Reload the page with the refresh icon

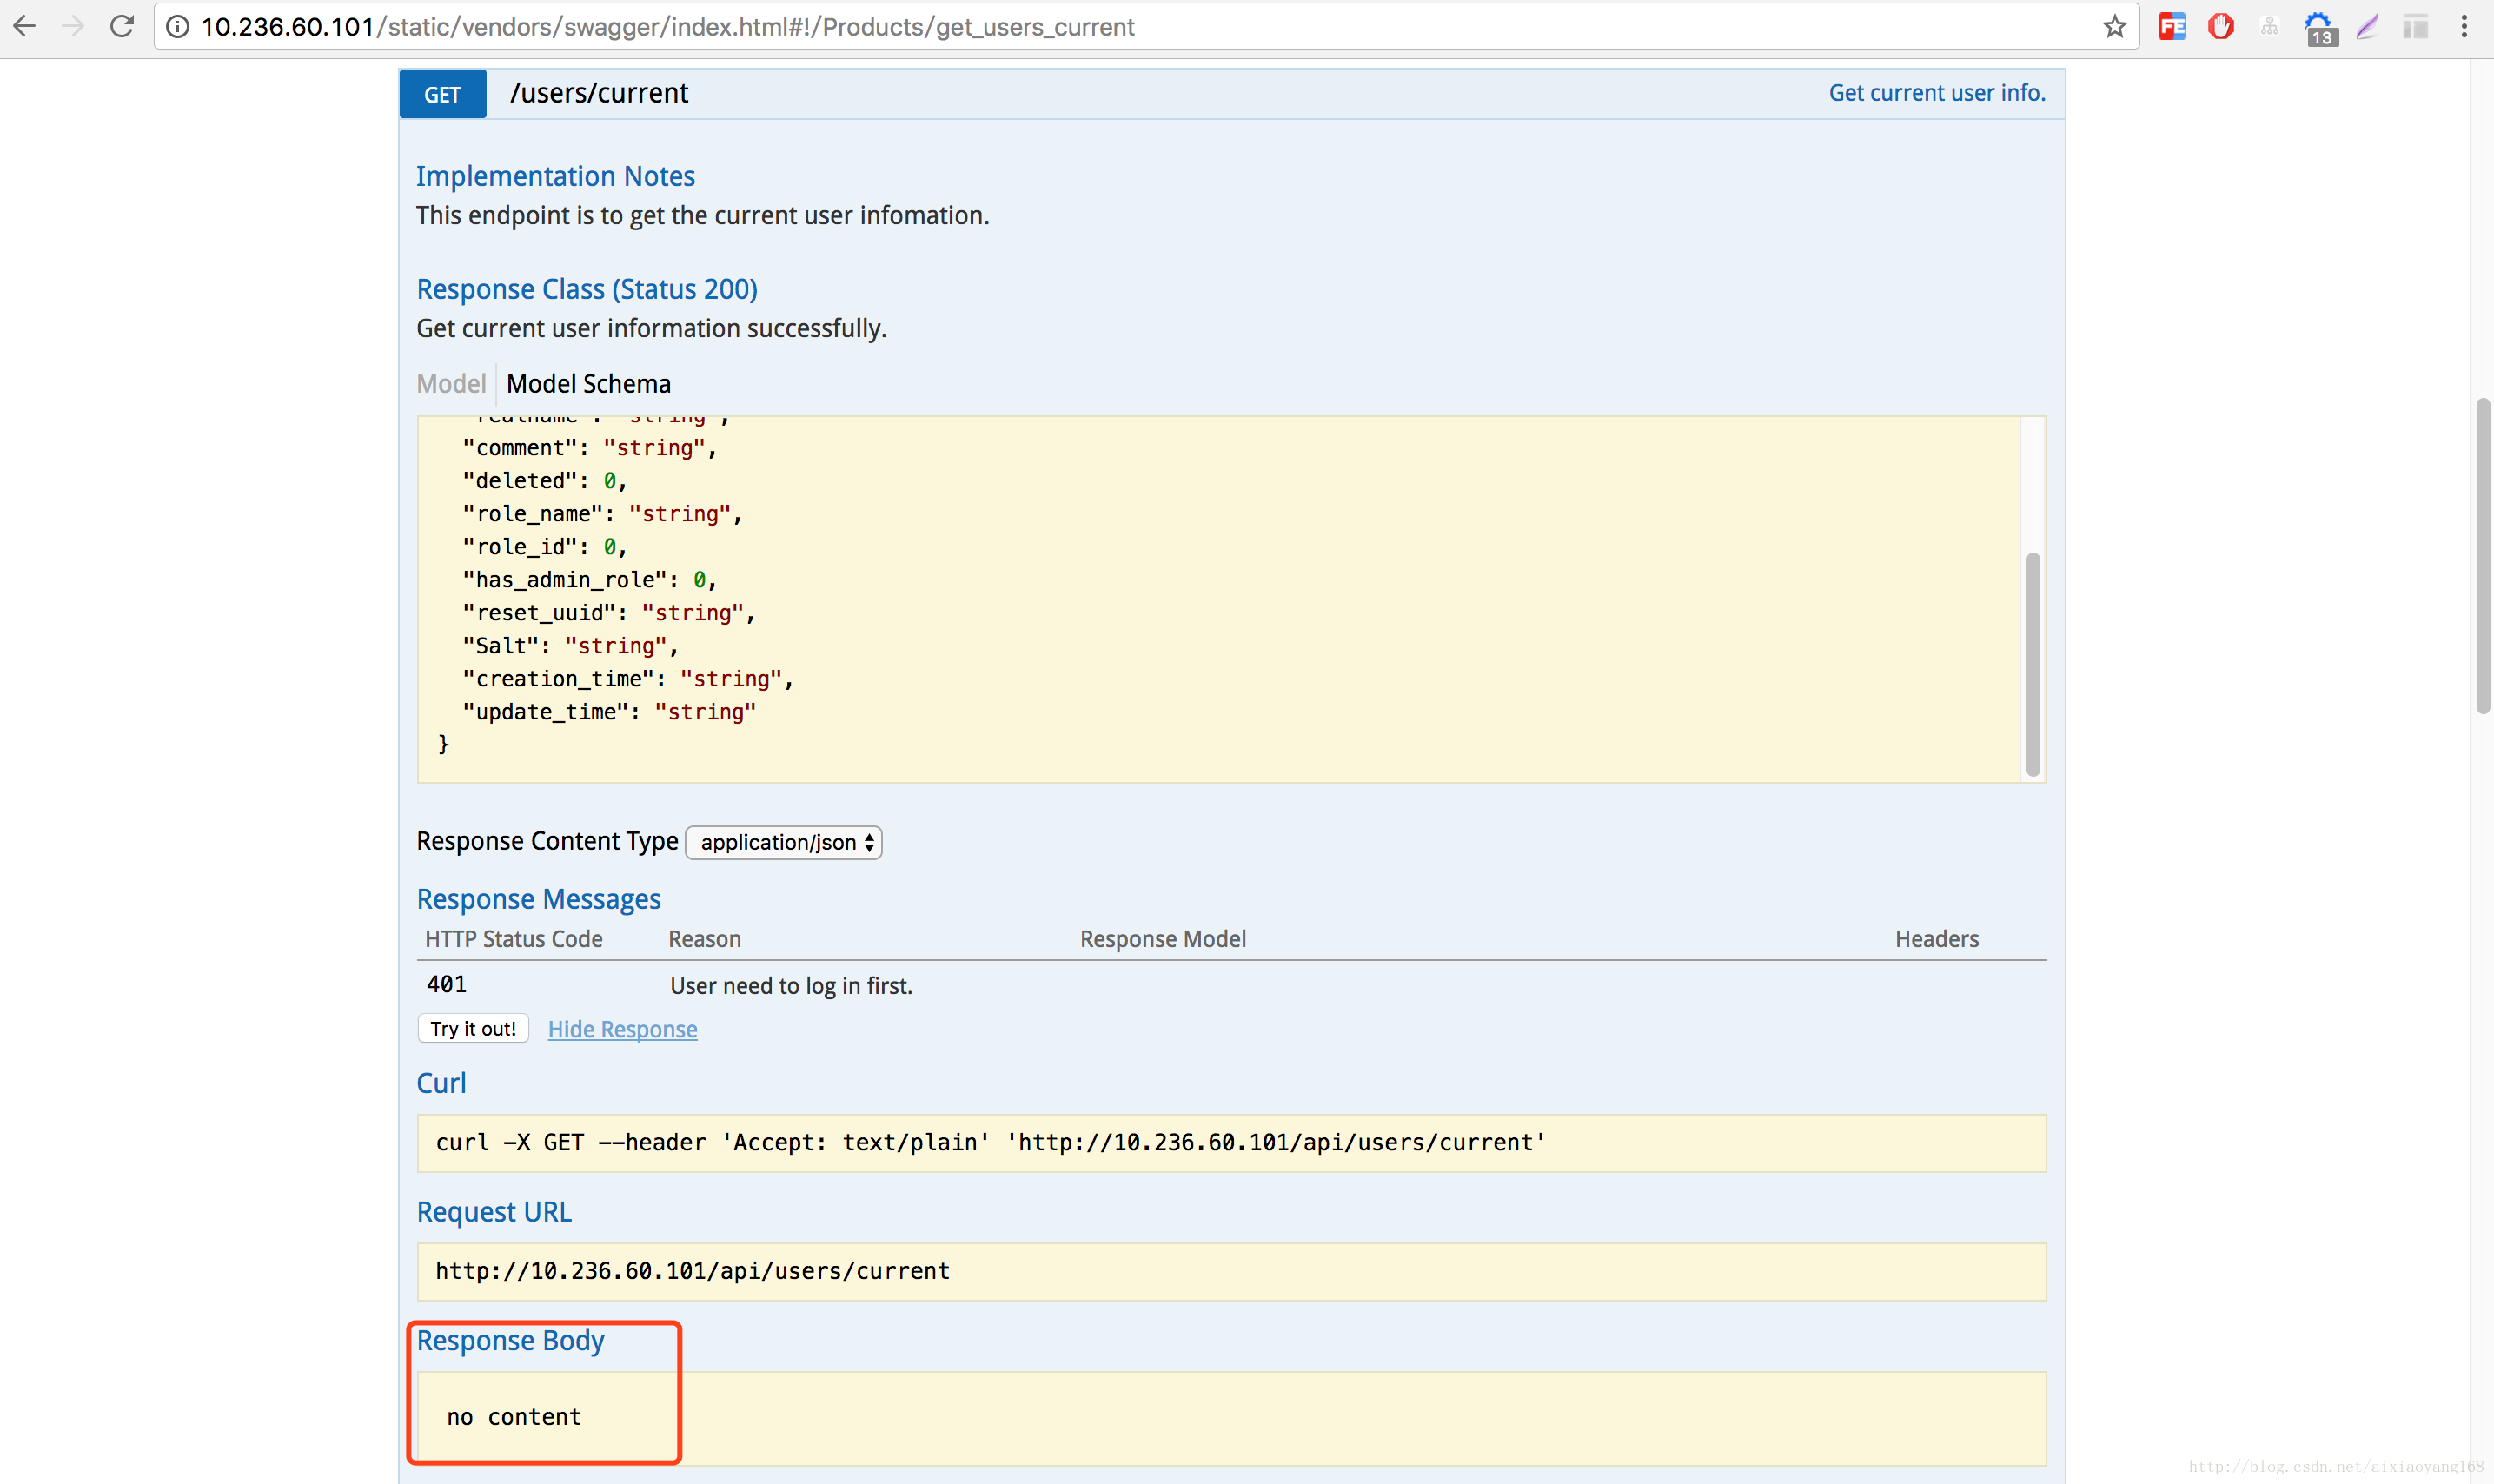122,26
